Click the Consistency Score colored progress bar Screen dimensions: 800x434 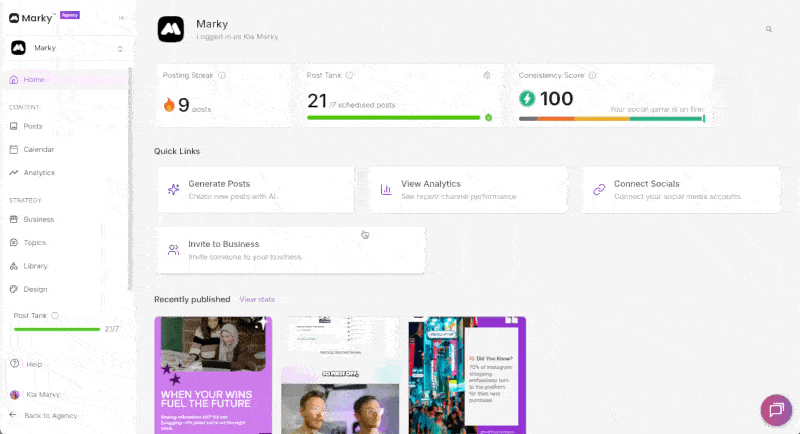point(611,118)
